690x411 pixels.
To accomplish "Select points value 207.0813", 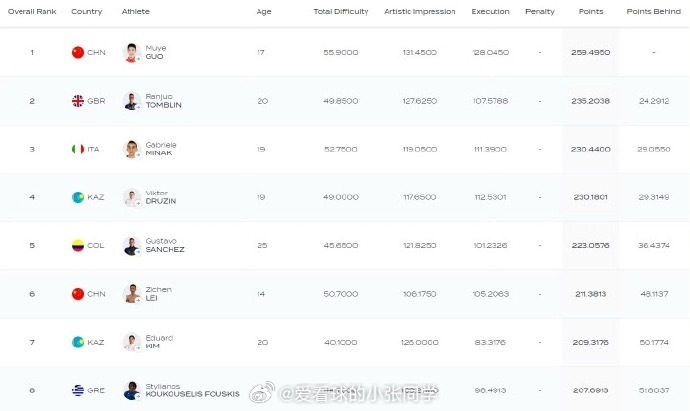I will click(x=591, y=390).
